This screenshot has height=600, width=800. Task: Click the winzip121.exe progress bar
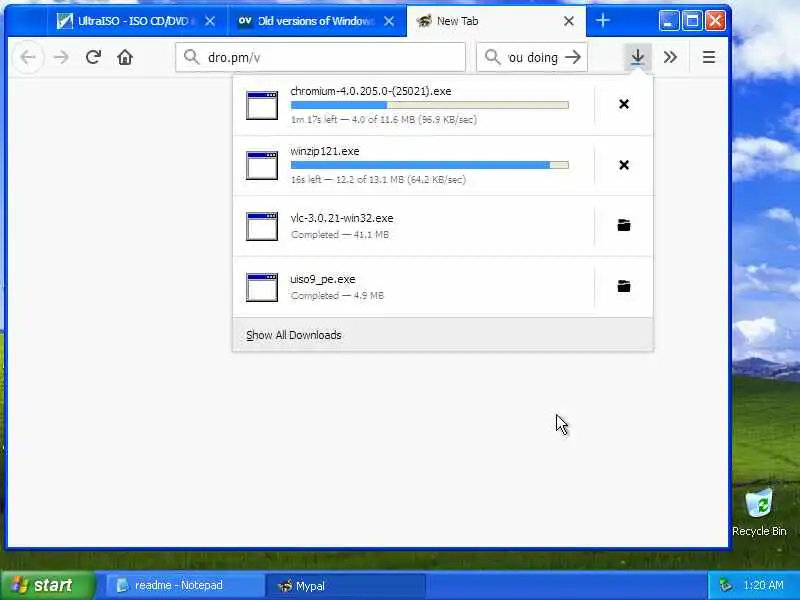click(x=430, y=165)
